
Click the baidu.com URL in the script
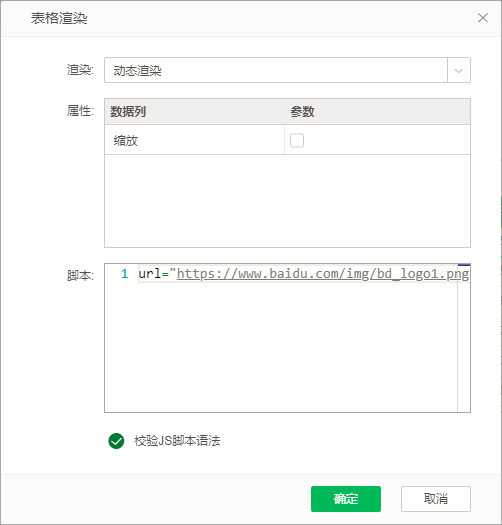322,274
